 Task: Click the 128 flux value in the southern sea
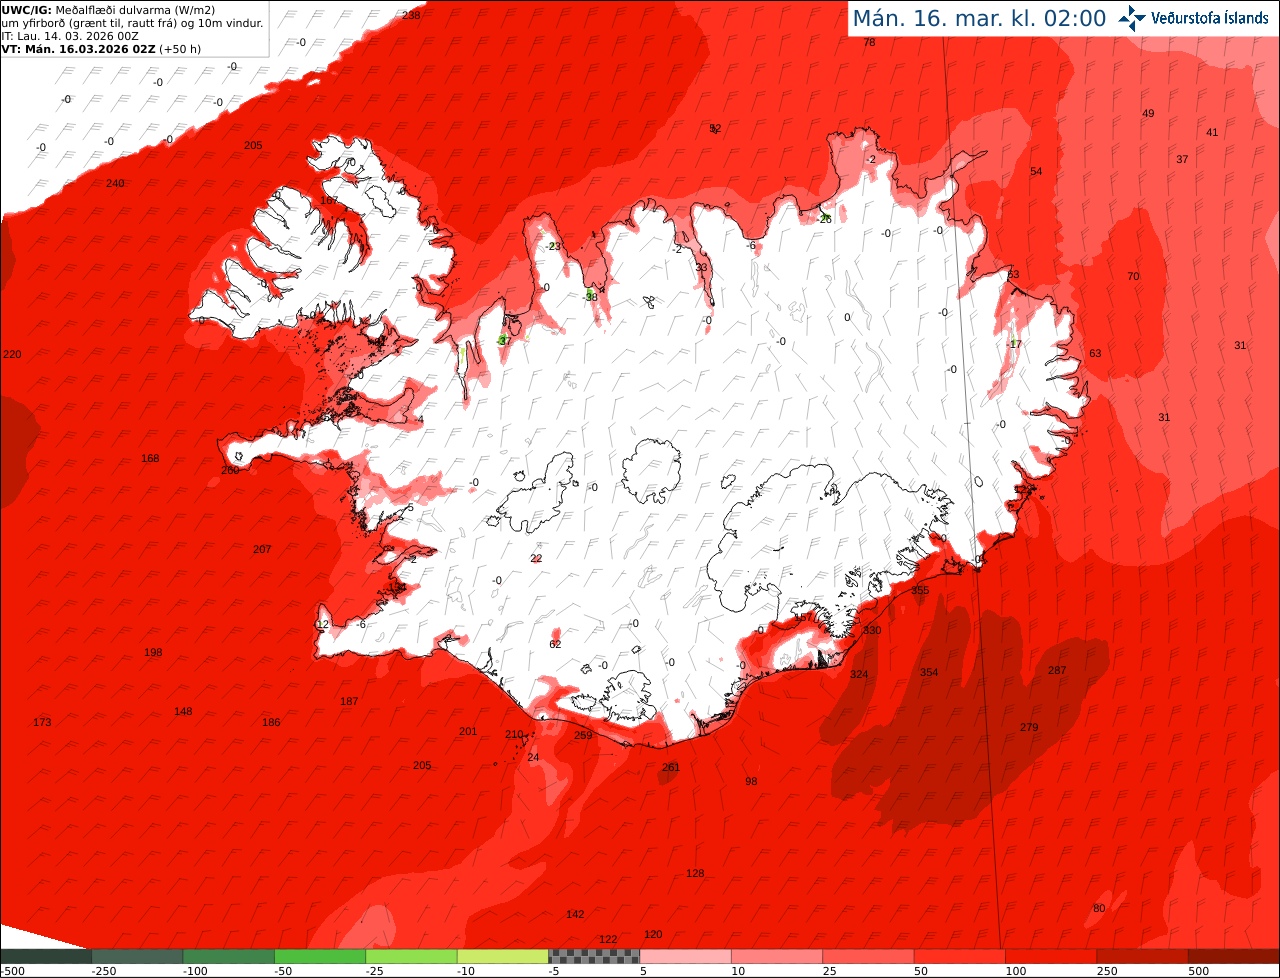click(695, 873)
